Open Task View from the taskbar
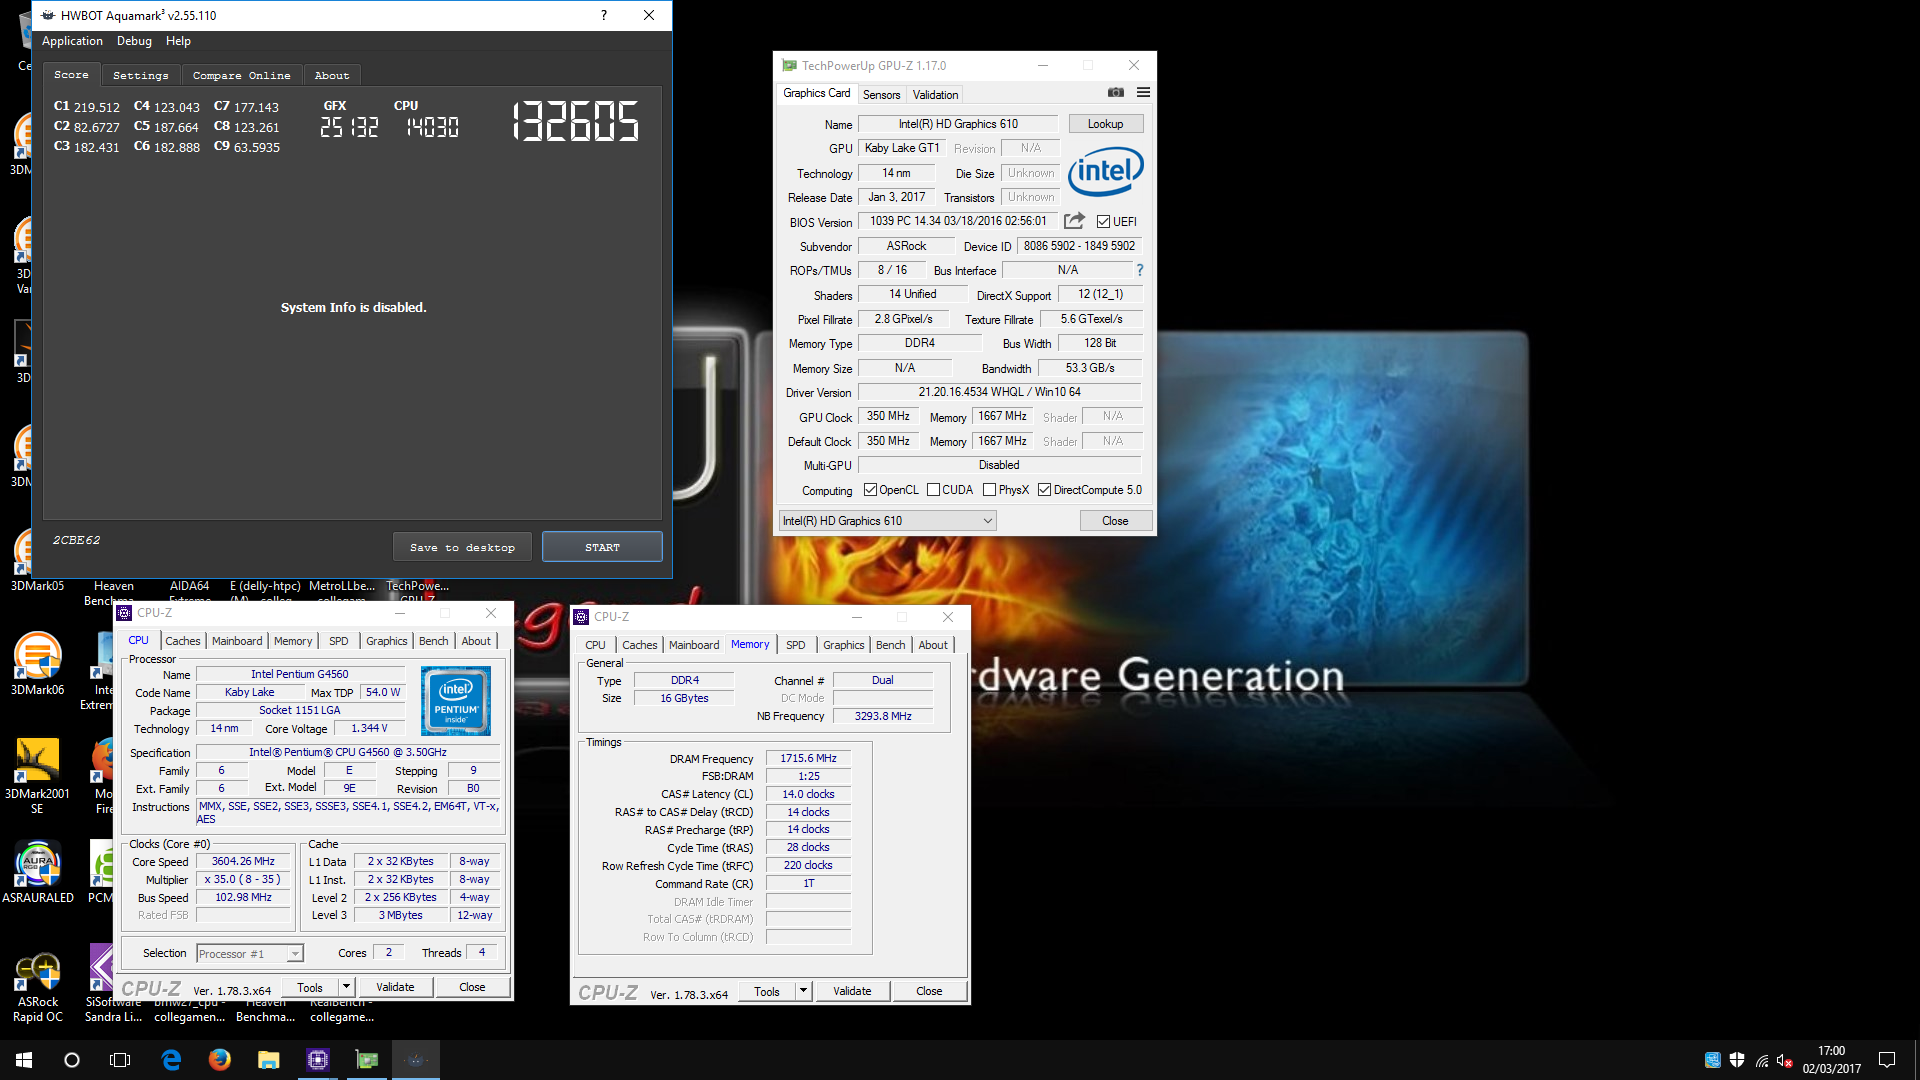The width and height of the screenshot is (1920, 1080). pyautogui.click(x=120, y=1060)
